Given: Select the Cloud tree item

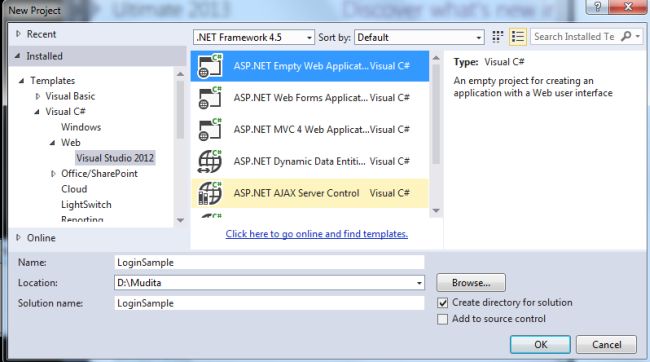Looking at the screenshot, I should [74, 189].
